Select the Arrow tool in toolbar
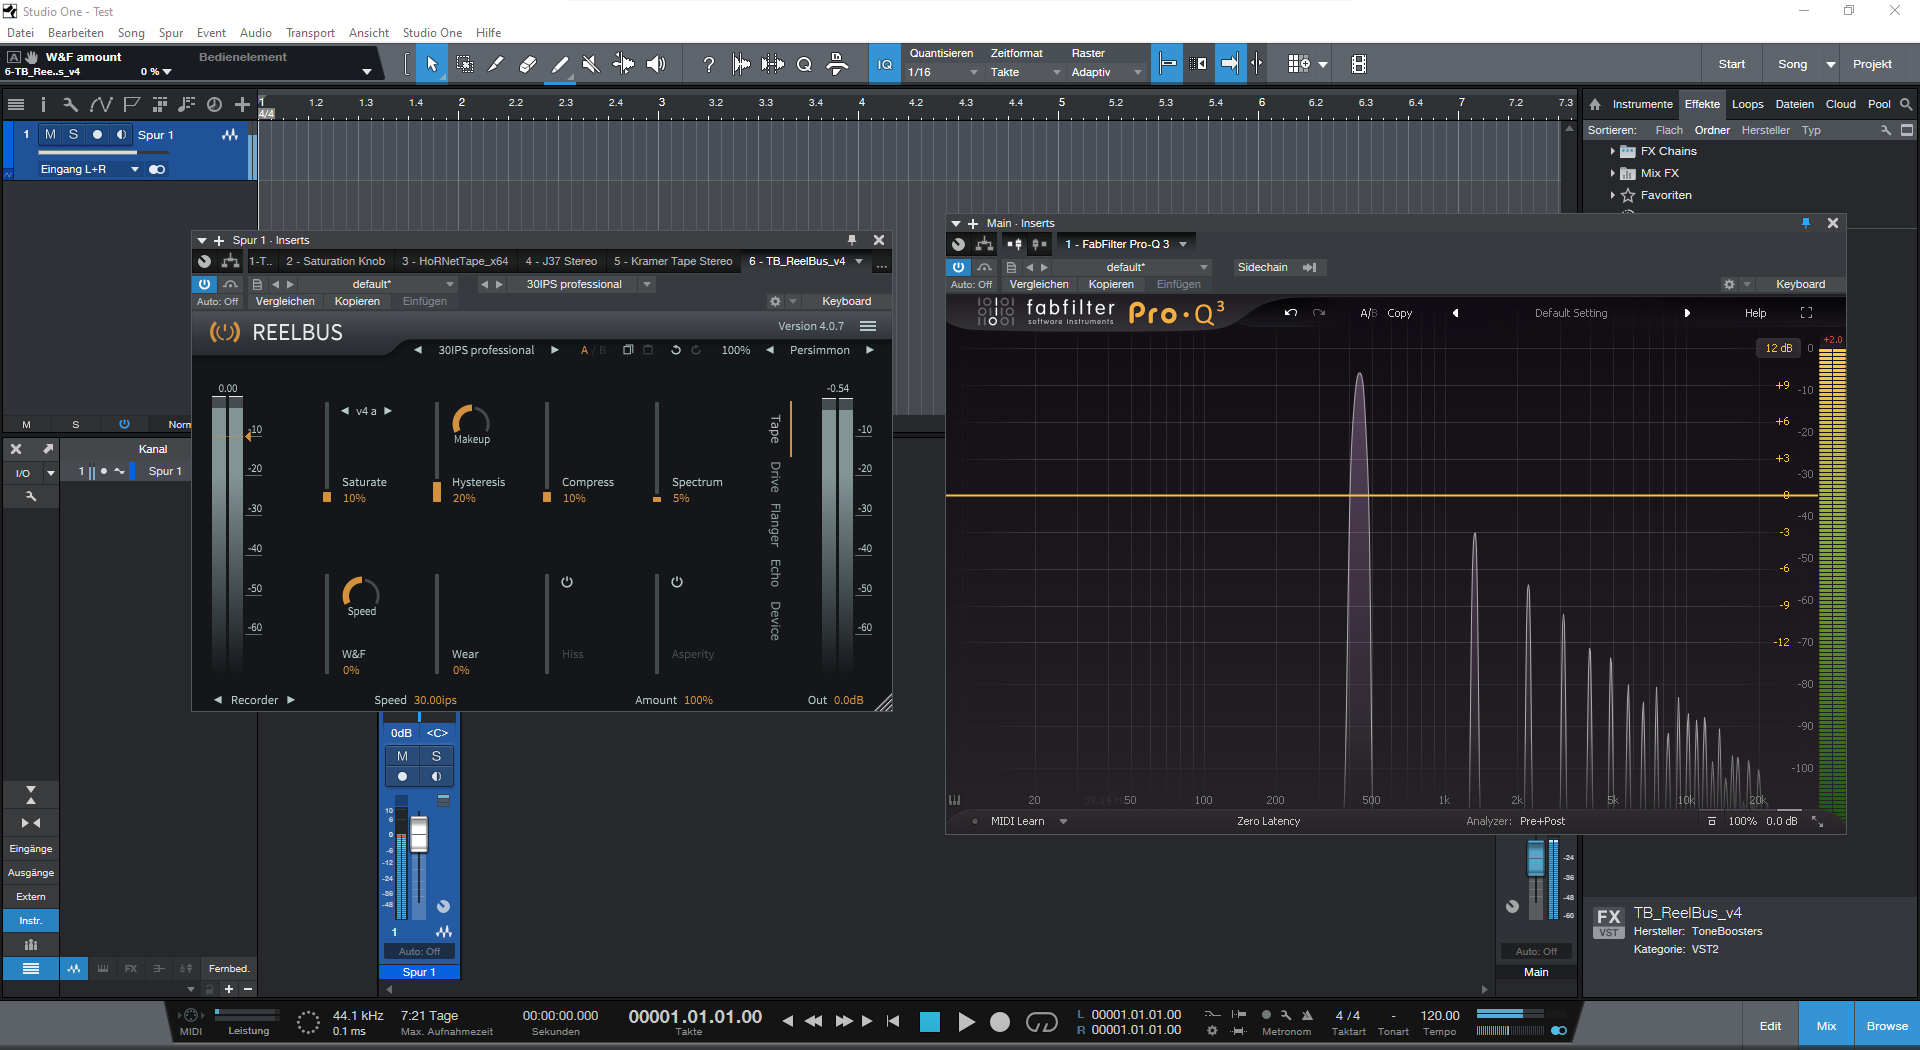The height and width of the screenshot is (1050, 1920). (432, 64)
